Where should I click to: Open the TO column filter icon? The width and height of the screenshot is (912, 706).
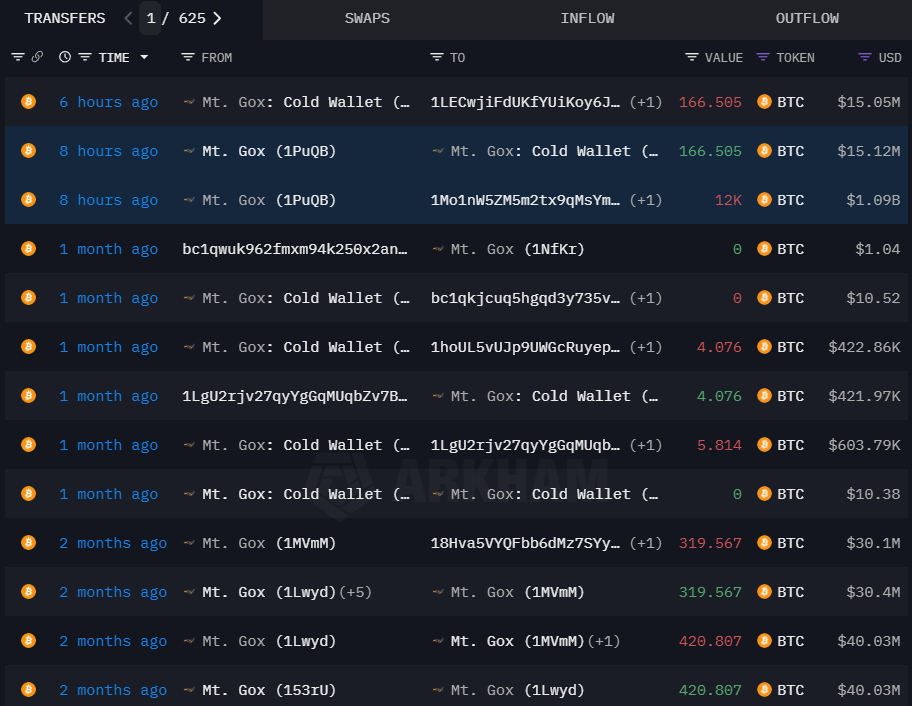click(437, 57)
